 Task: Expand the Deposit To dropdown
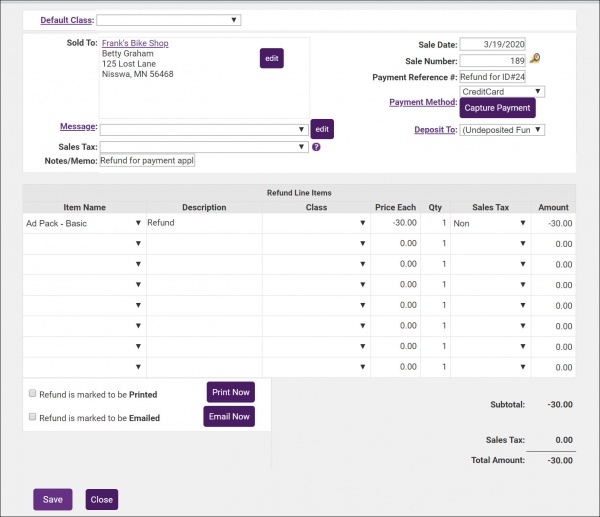502,129
